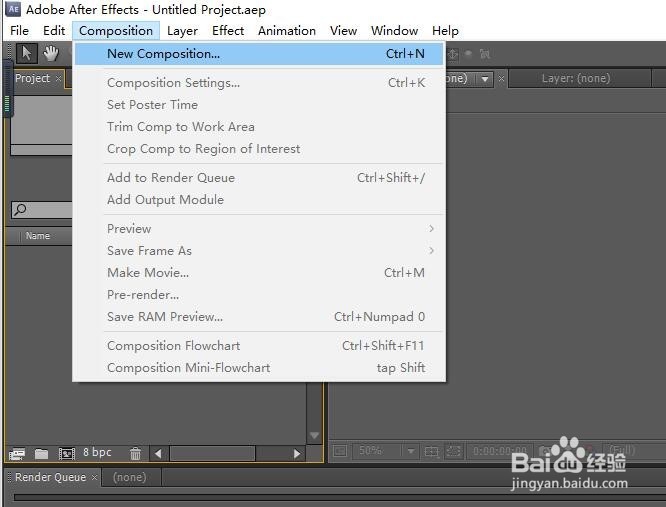Toggle the mask visibility icon in viewer
Screen dimensions: 666x507
tap(454, 451)
